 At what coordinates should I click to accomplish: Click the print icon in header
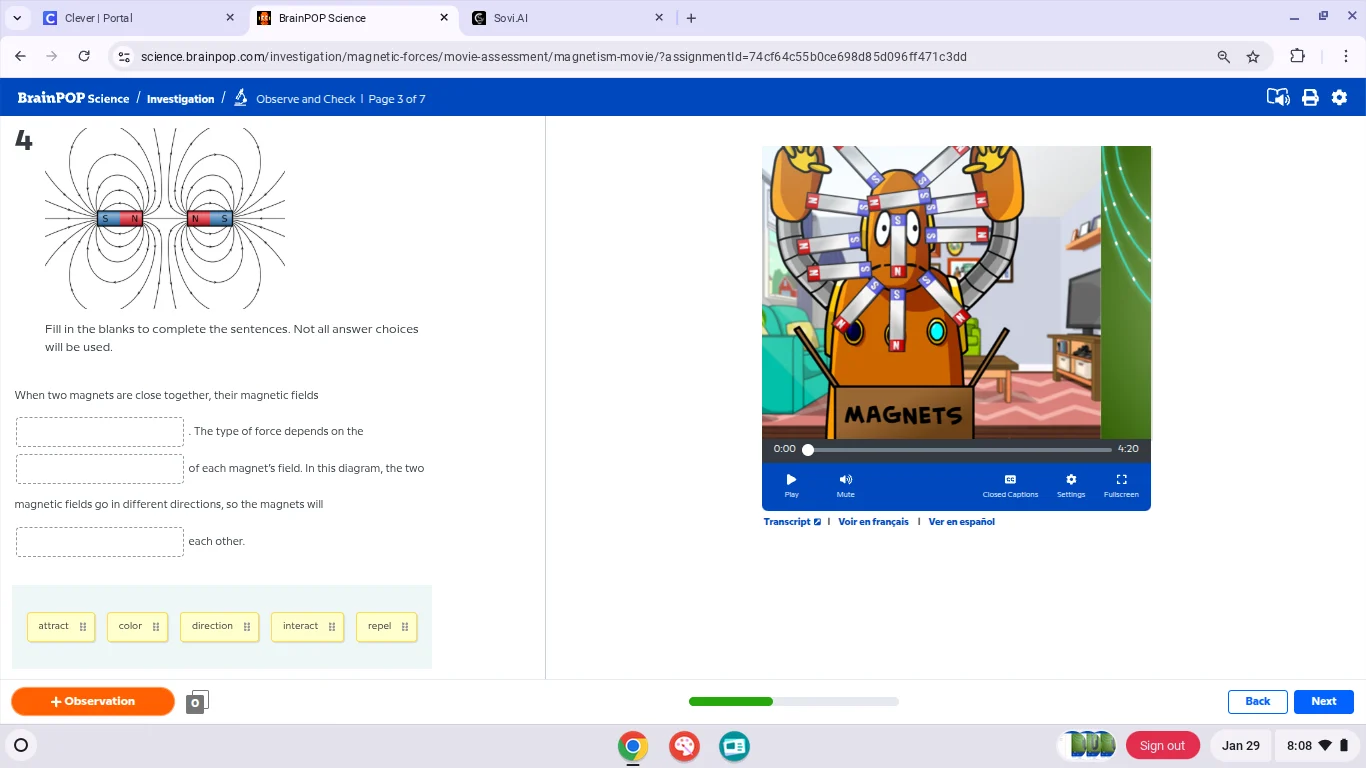pyautogui.click(x=1310, y=98)
